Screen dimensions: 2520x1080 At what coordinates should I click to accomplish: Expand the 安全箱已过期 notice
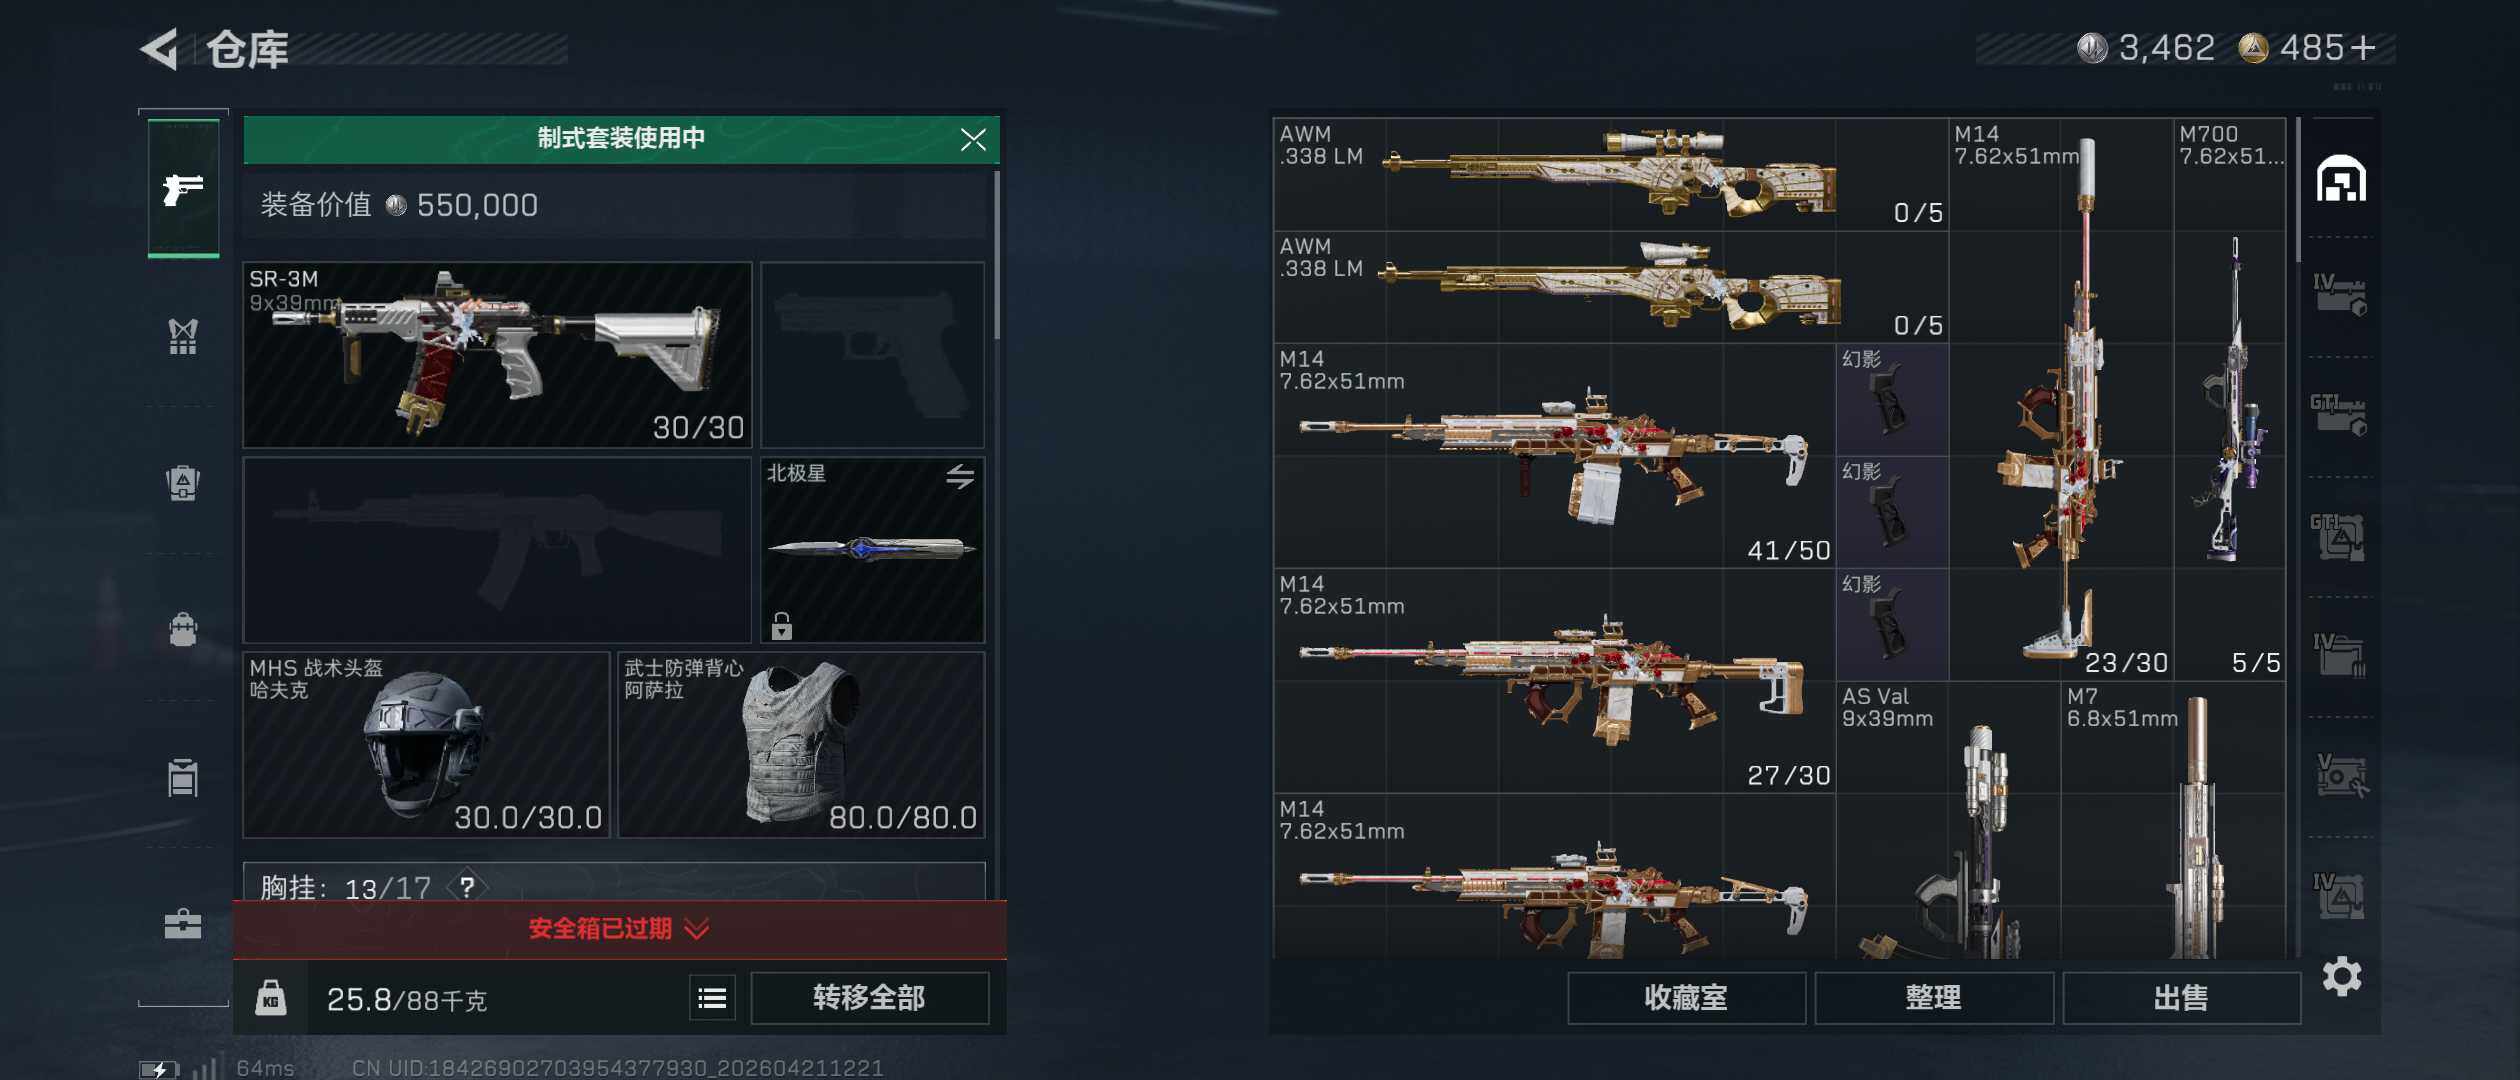point(620,929)
